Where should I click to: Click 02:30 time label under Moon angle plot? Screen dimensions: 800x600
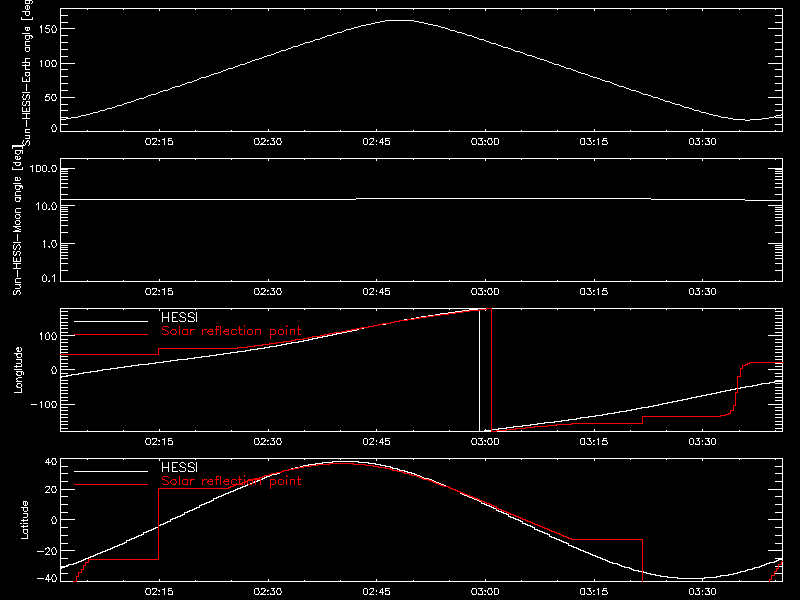268,292
